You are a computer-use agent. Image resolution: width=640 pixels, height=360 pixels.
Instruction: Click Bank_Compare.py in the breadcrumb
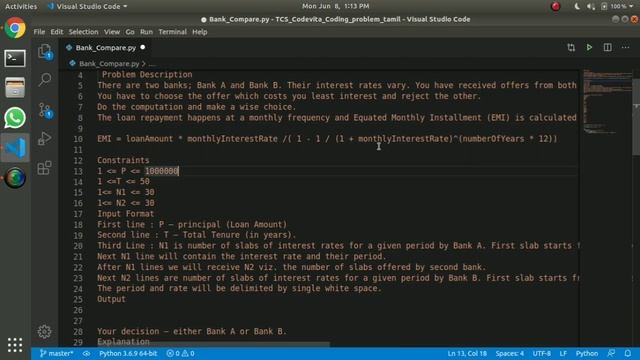pyautogui.click(x=109, y=64)
